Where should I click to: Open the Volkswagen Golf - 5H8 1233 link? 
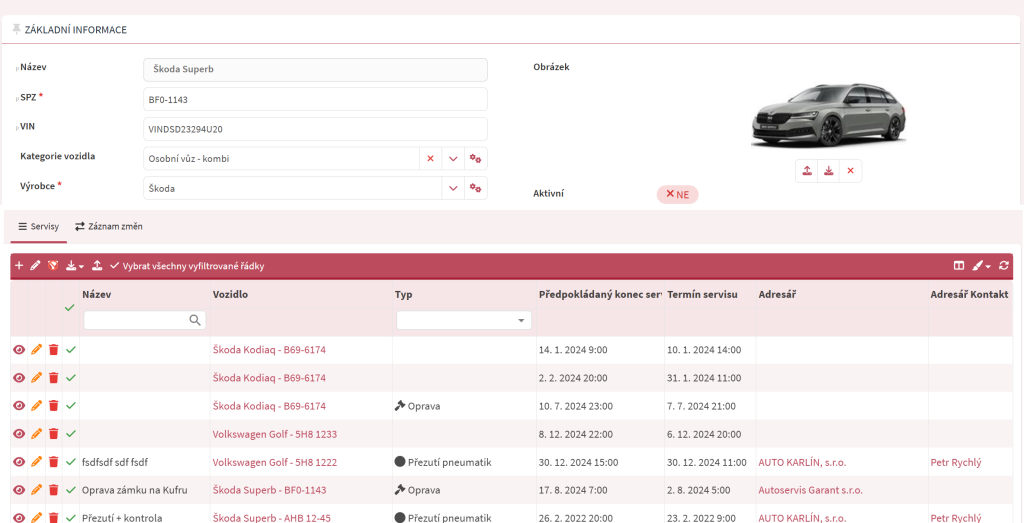coord(274,434)
